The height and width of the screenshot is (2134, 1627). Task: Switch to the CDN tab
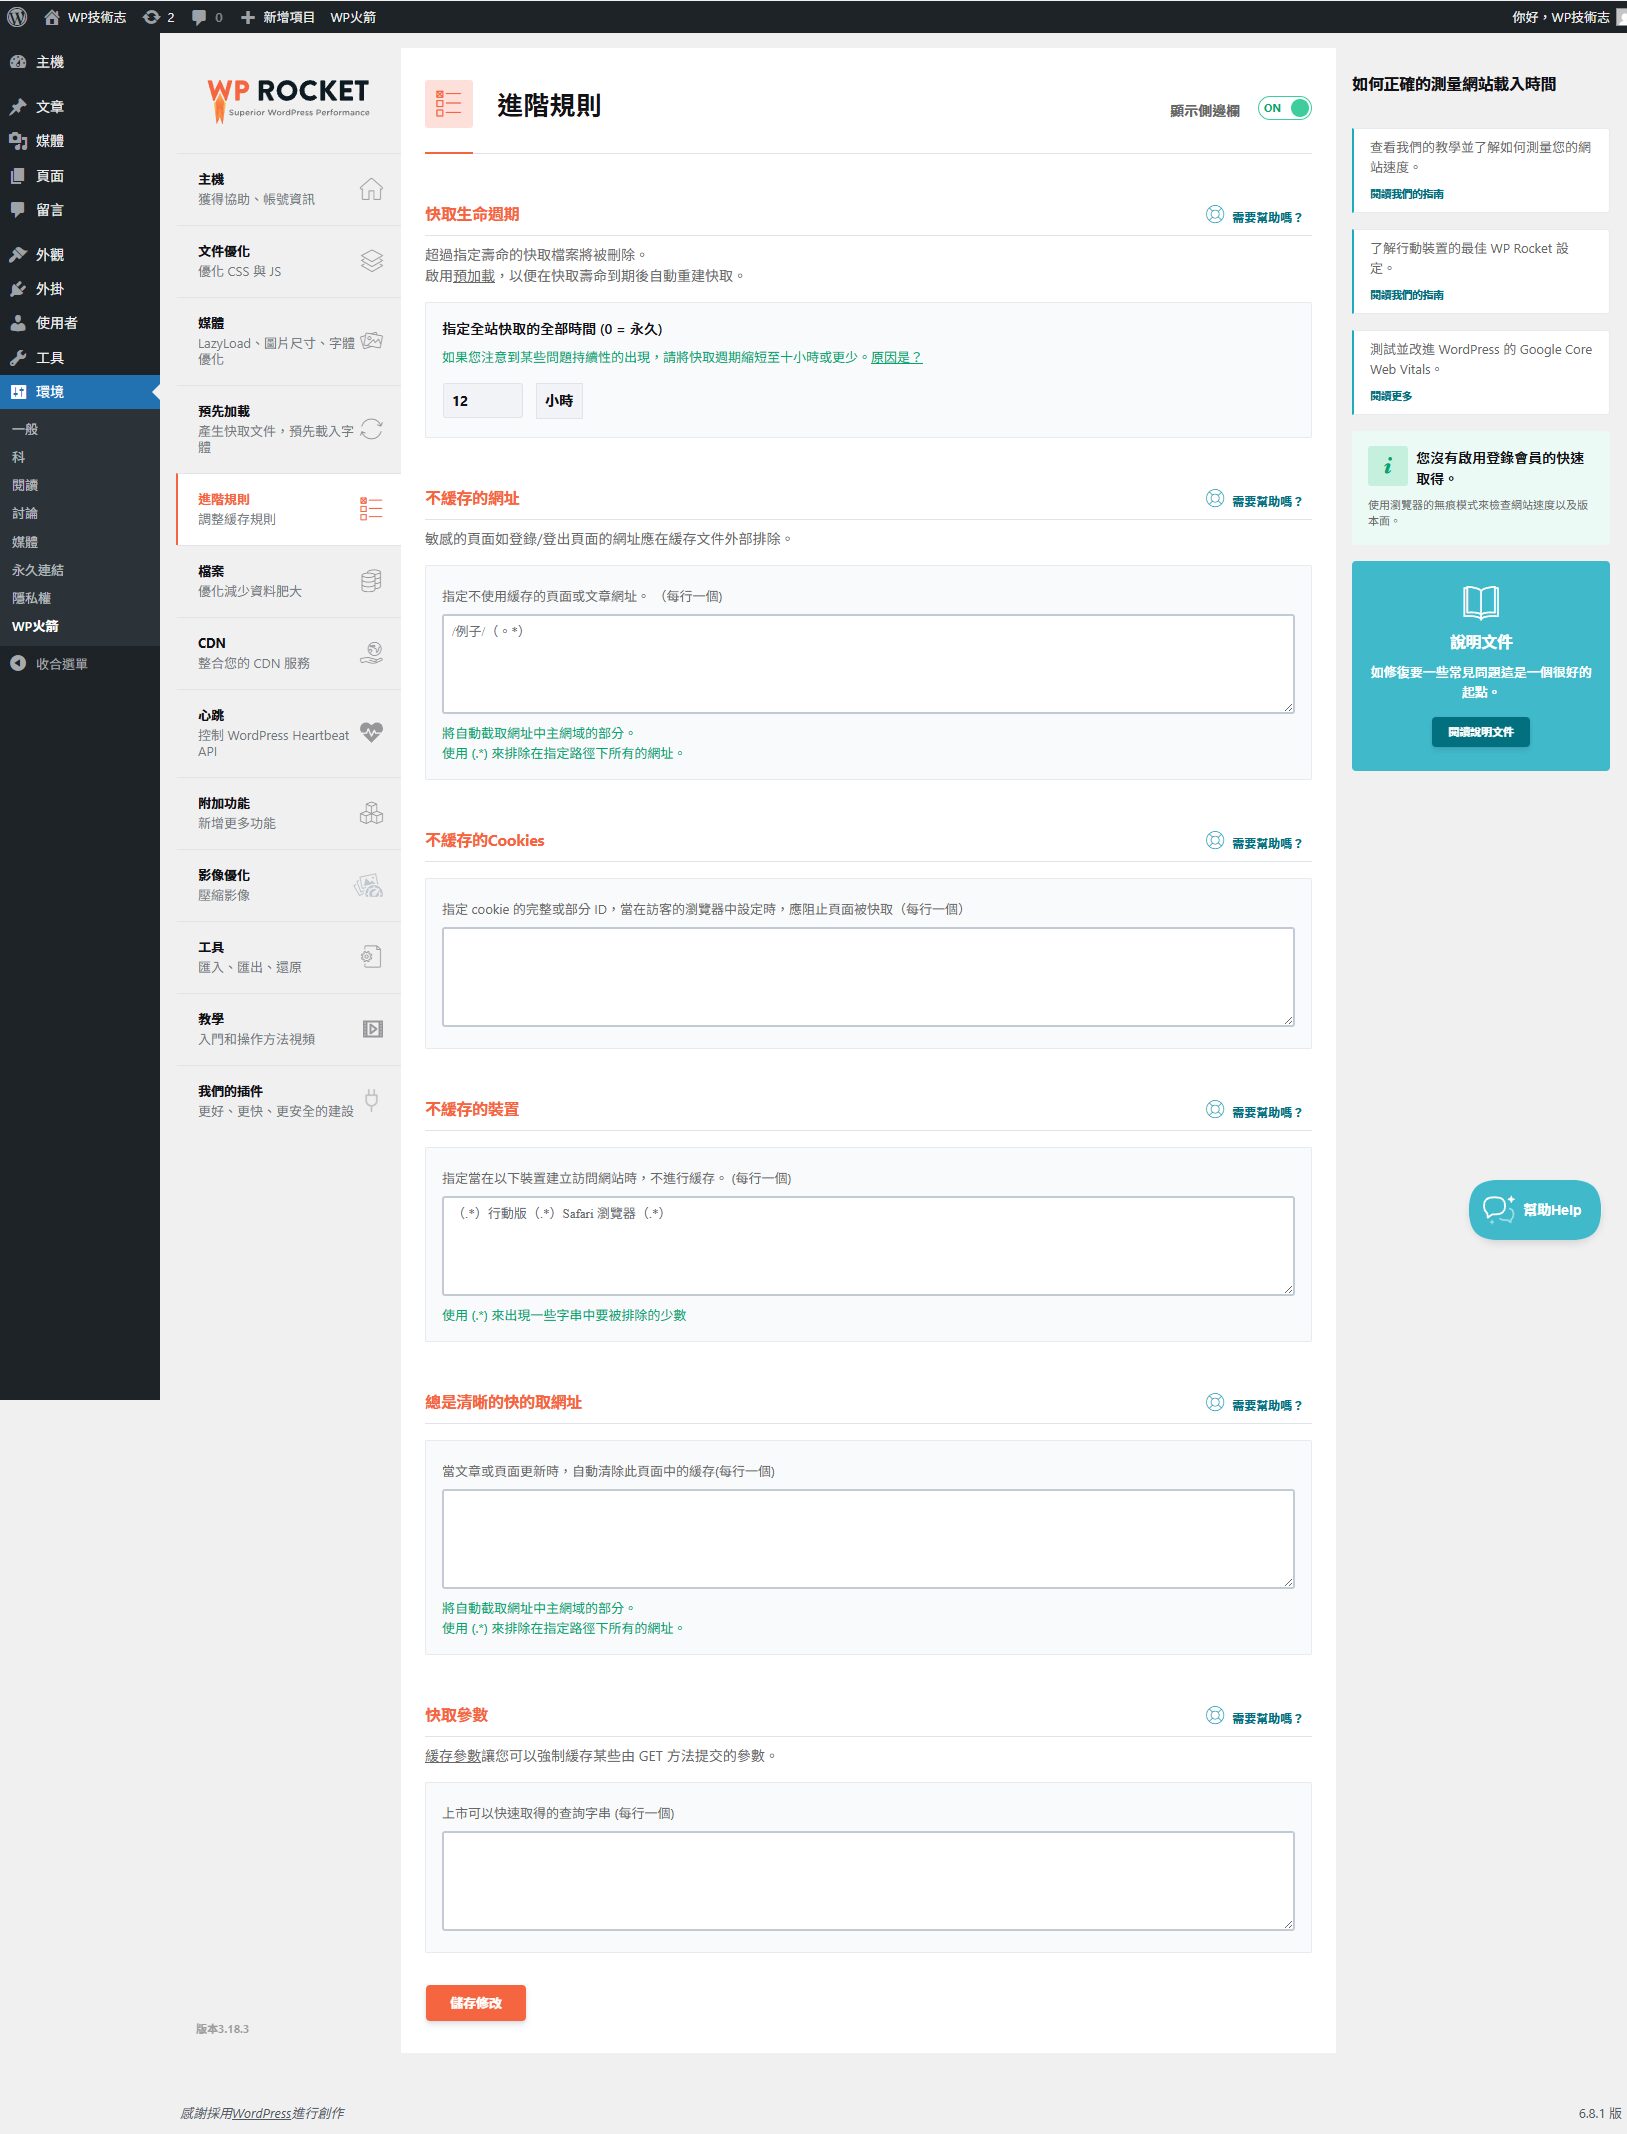[x=289, y=653]
